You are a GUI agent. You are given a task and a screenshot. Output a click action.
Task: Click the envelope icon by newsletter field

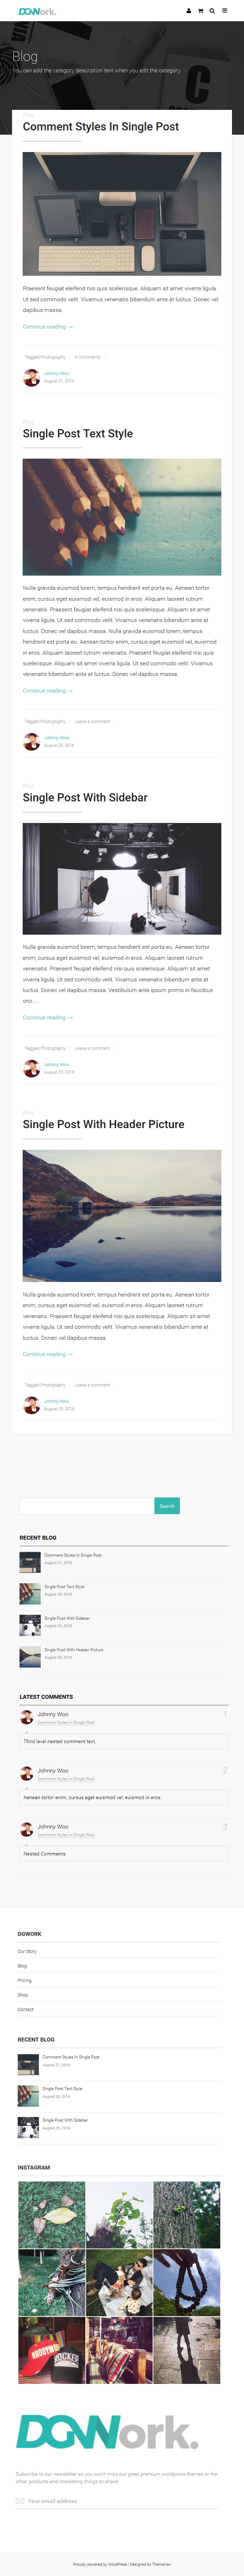20,2501
